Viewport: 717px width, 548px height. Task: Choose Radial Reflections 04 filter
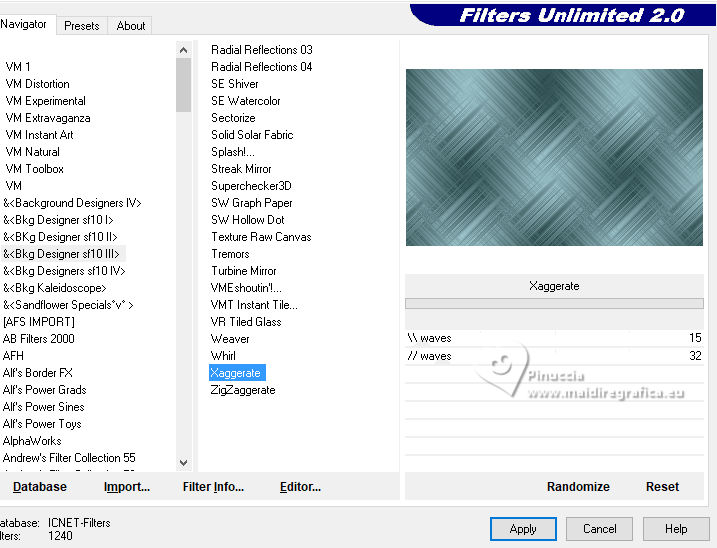click(262, 67)
